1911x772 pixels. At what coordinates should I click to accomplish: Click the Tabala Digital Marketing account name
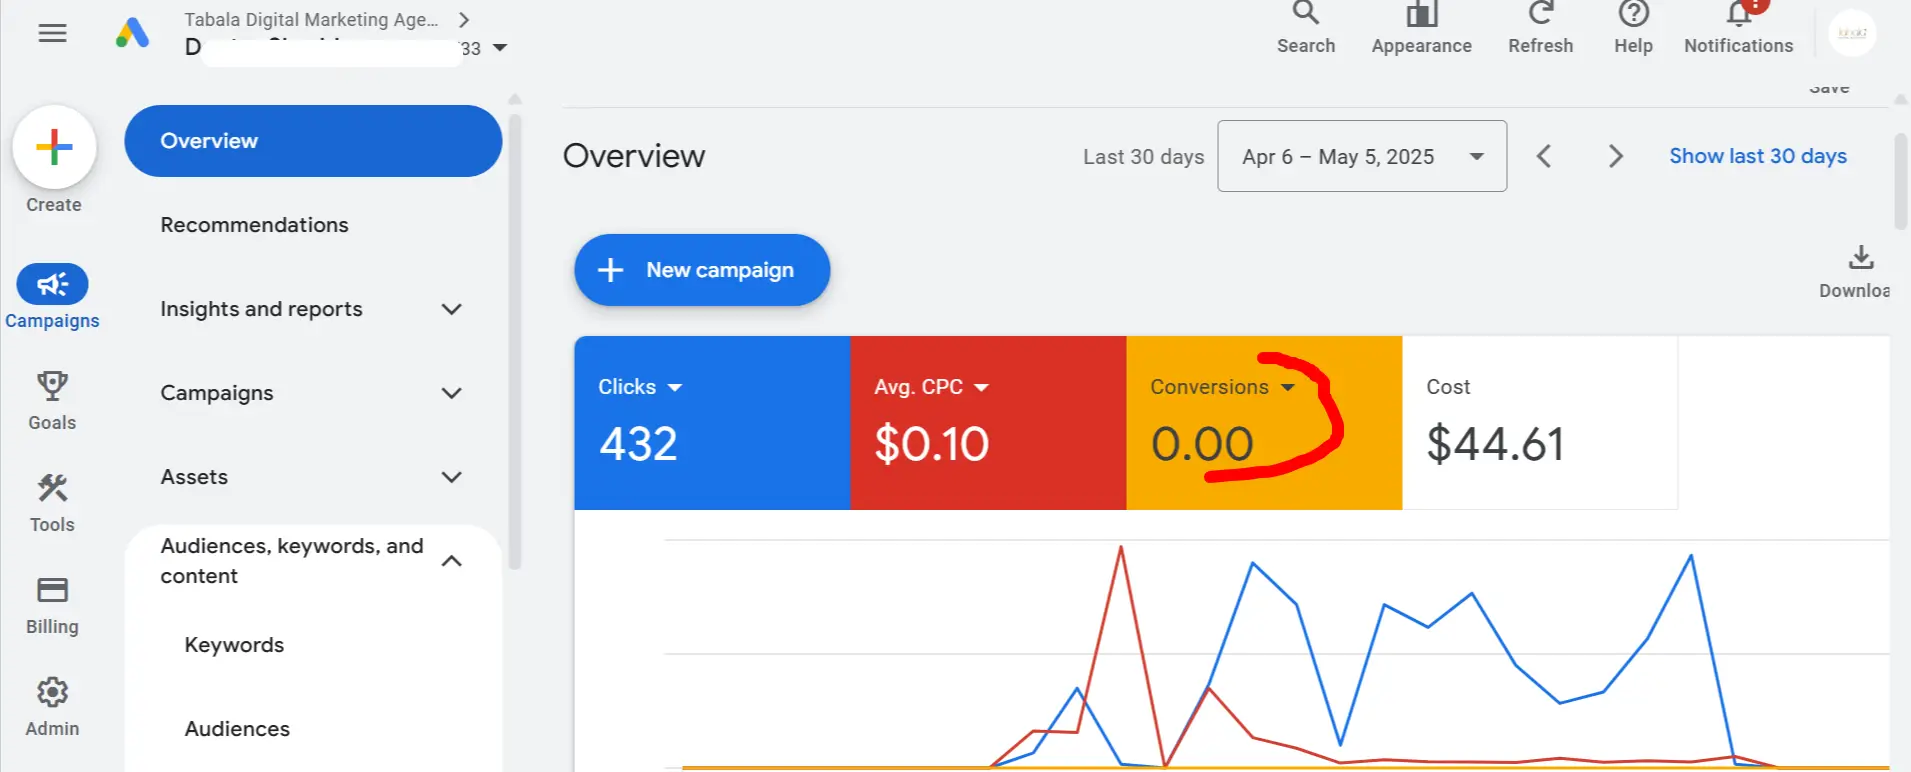[x=311, y=19]
